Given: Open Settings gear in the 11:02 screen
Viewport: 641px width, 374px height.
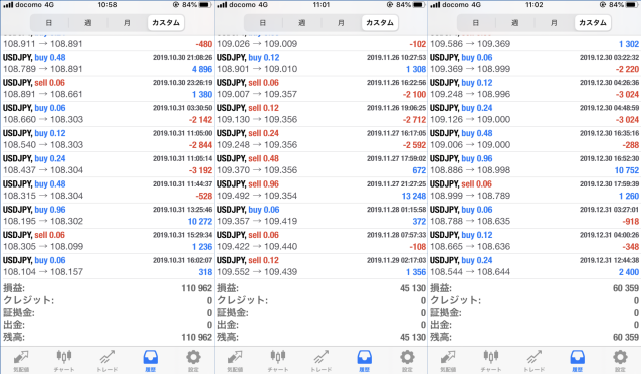Looking at the screenshot, I should pos(620,361).
